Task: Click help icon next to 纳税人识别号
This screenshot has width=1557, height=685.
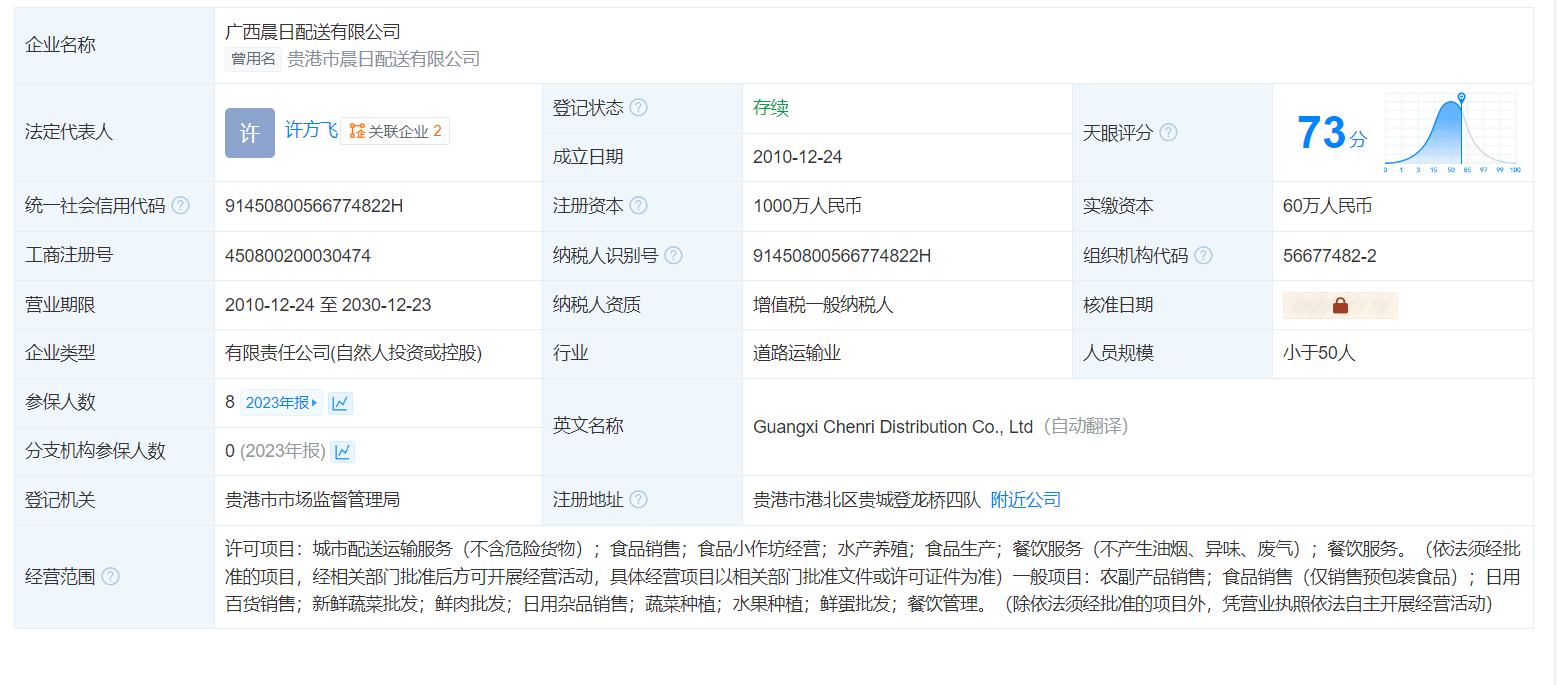Action: point(673,255)
